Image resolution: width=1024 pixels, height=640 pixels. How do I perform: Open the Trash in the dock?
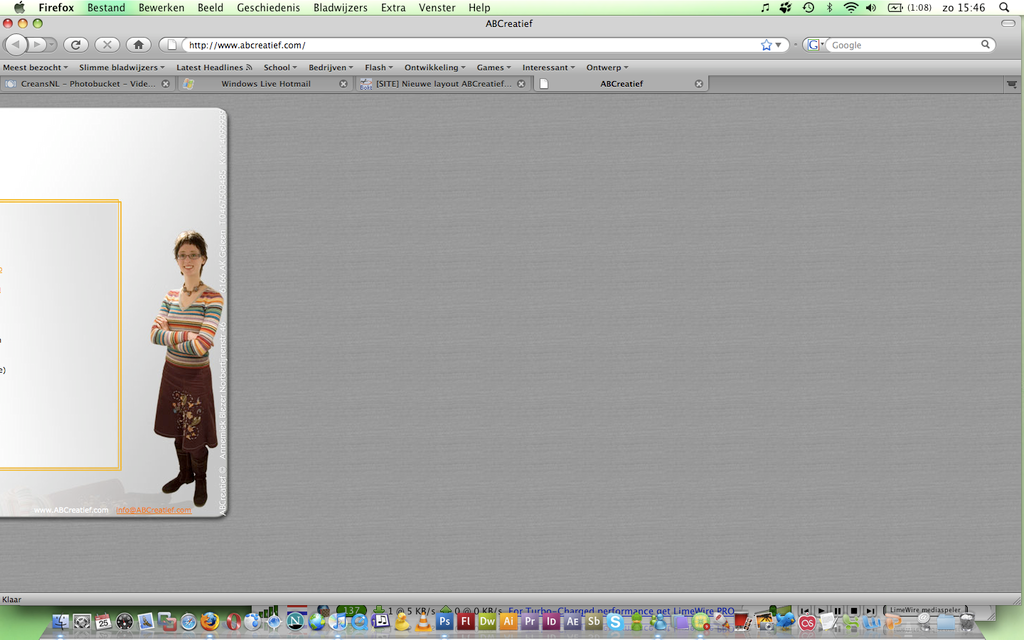pyautogui.click(x=967, y=622)
